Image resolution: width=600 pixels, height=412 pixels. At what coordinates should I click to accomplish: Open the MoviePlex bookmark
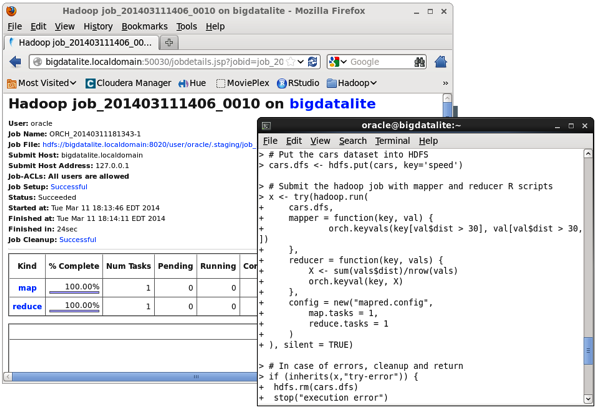[243, 83]
